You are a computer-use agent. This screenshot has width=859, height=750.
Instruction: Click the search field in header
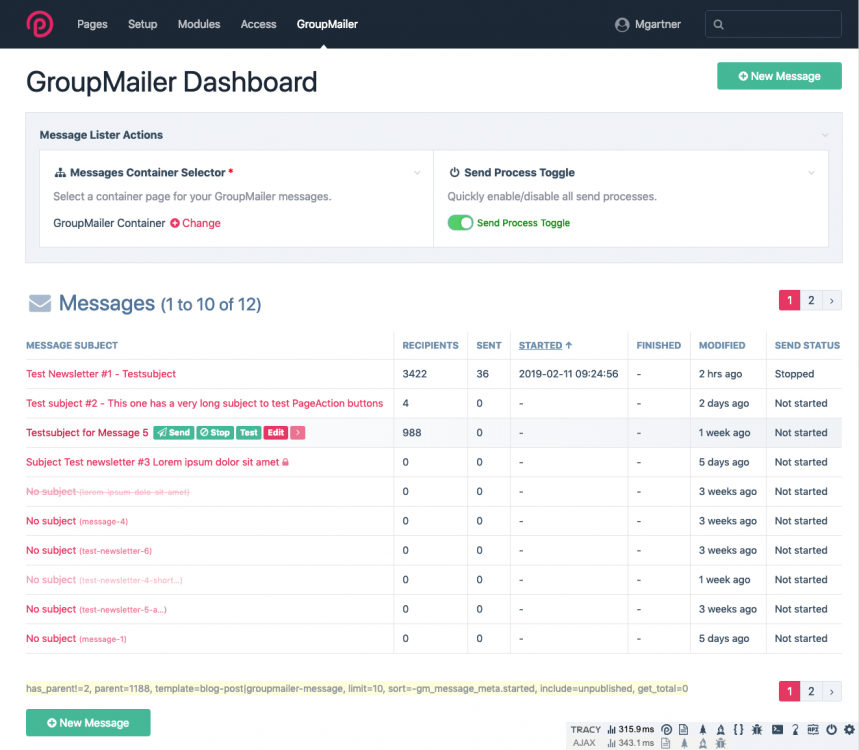click(x=773, y=24)
